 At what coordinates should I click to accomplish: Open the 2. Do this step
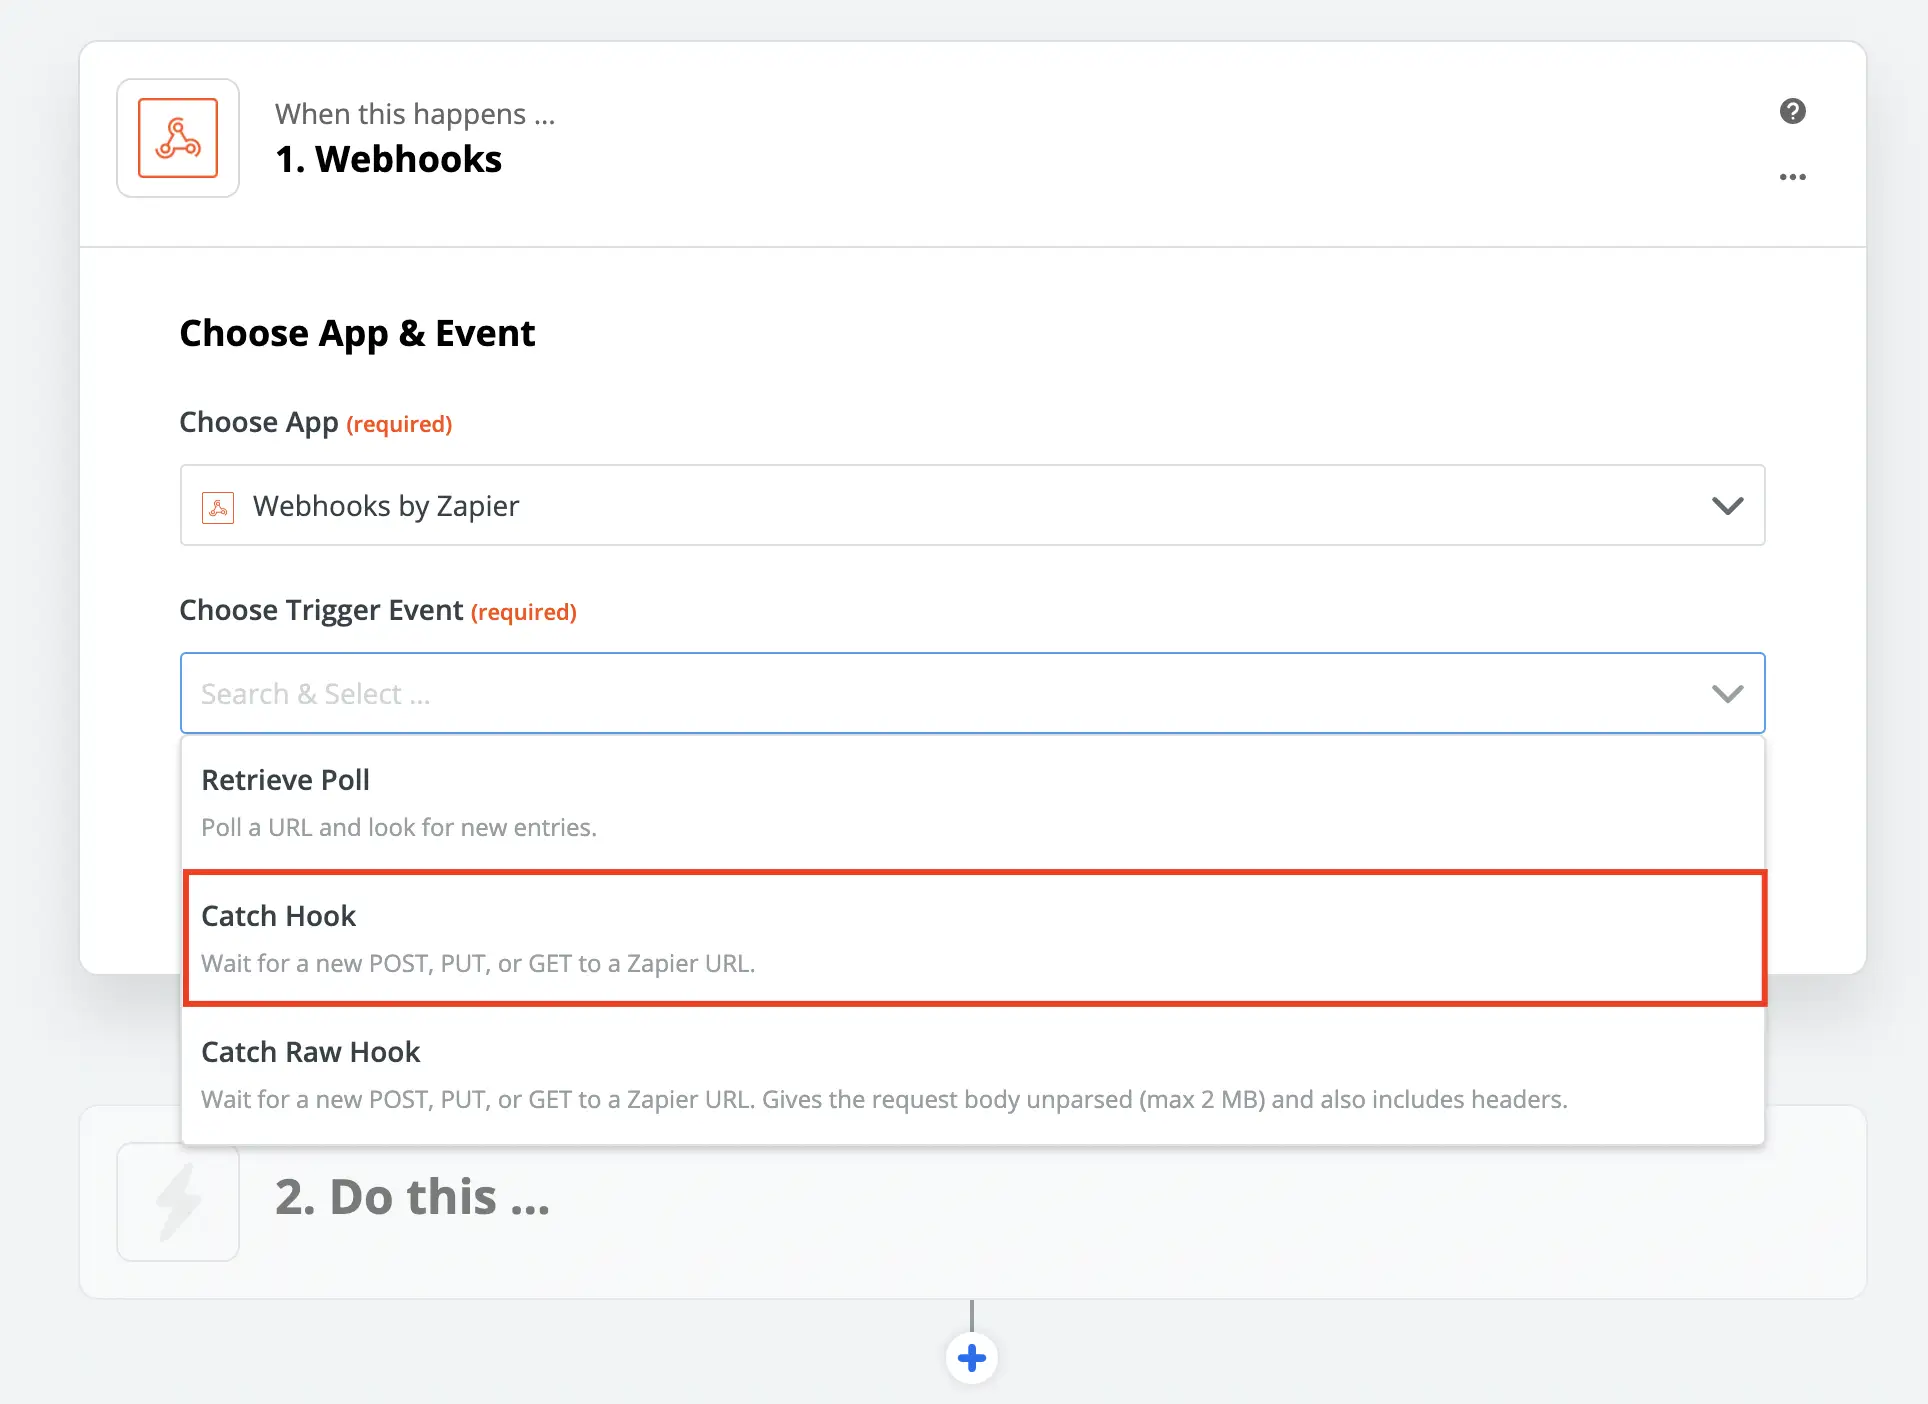click(412, 1197)
